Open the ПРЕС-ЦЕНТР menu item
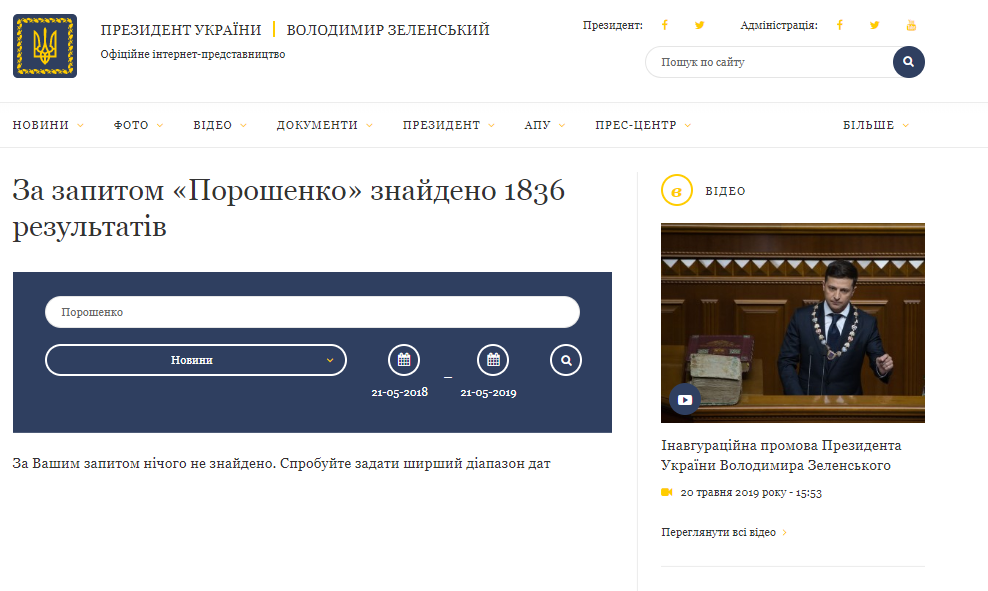Viewport: 988px width, 591px height. pyautogui.click(x=642, y=126)
